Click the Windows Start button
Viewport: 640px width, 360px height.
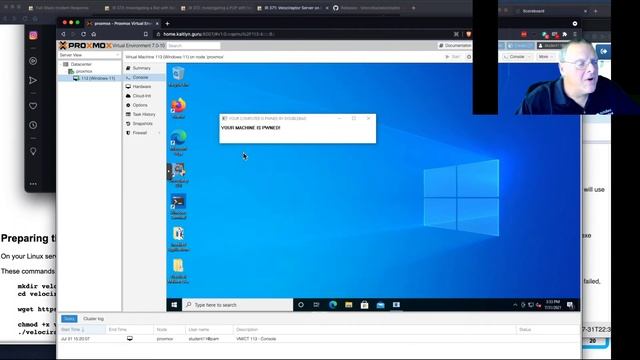(174, 305)
